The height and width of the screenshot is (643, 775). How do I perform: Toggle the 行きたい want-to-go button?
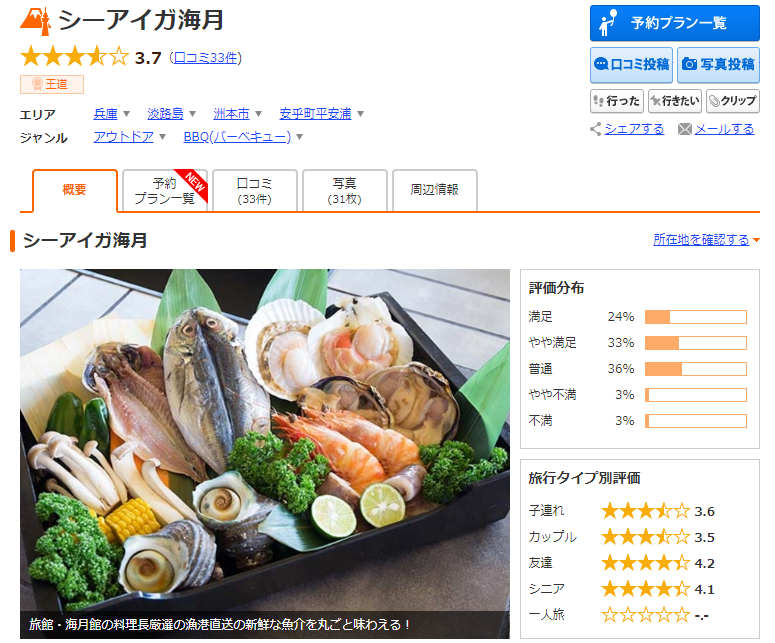[x=674, y=101]
